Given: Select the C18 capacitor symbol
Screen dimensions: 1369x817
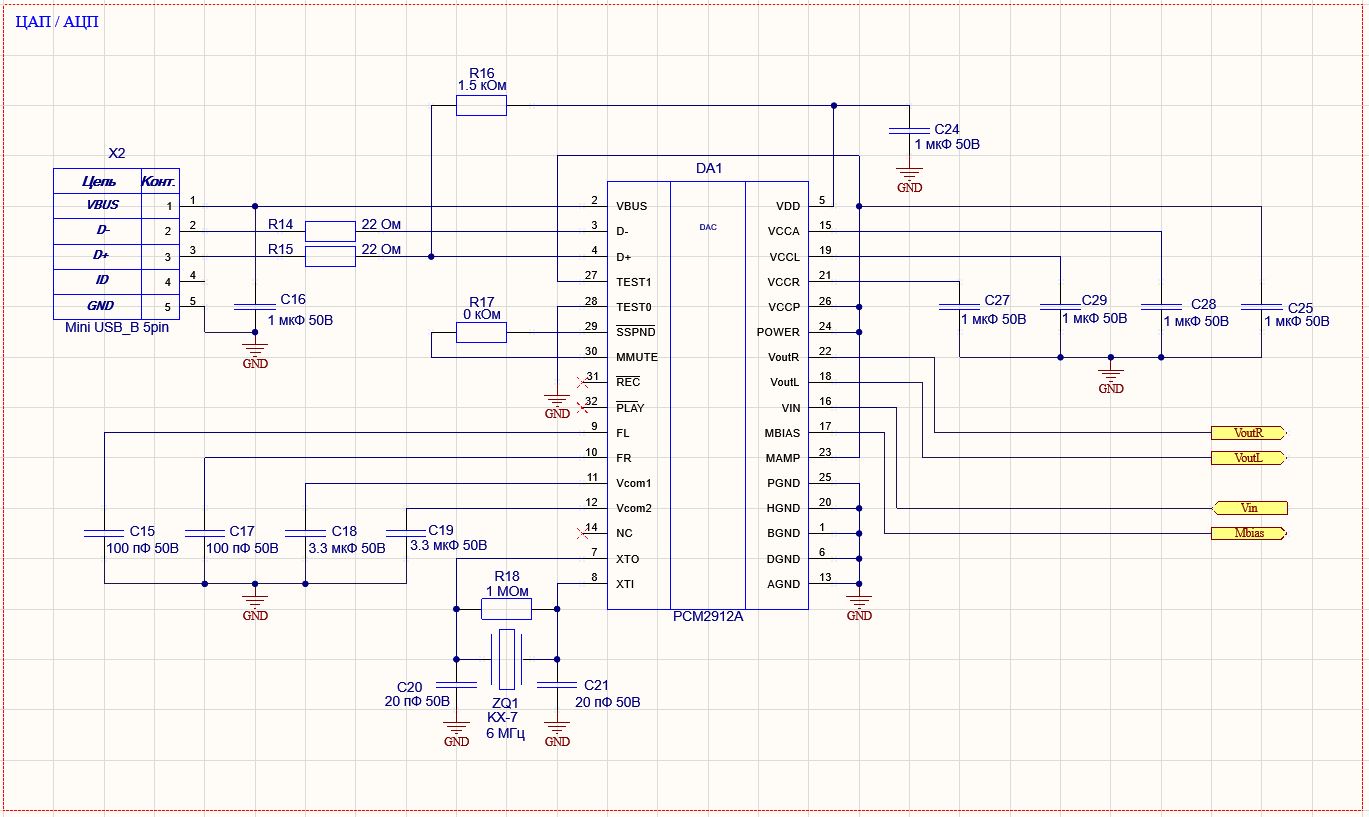Looking at the screenshot, I should coord(305,533).
